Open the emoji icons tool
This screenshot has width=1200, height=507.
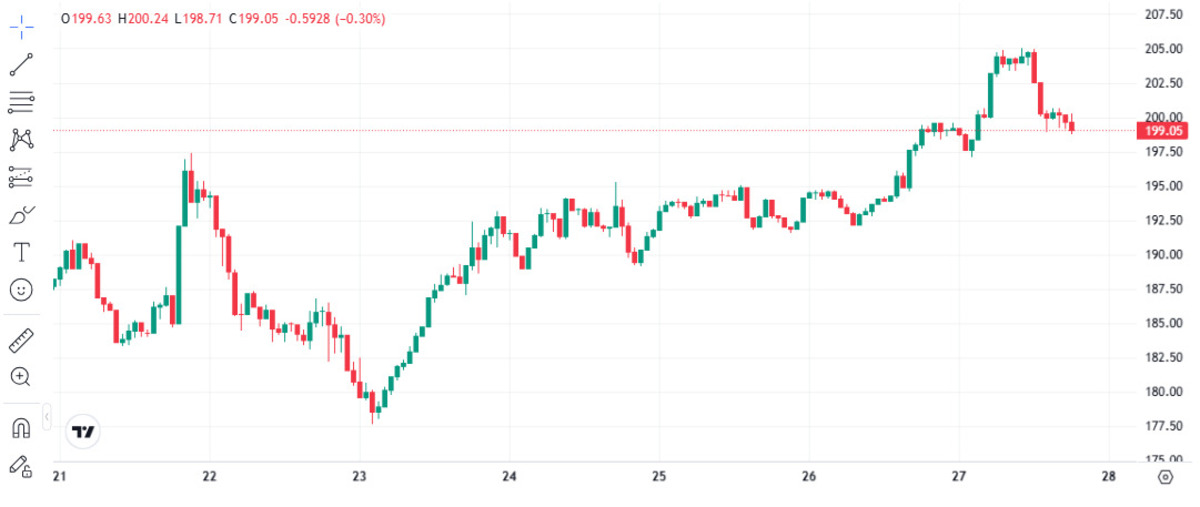coord(21,289)
